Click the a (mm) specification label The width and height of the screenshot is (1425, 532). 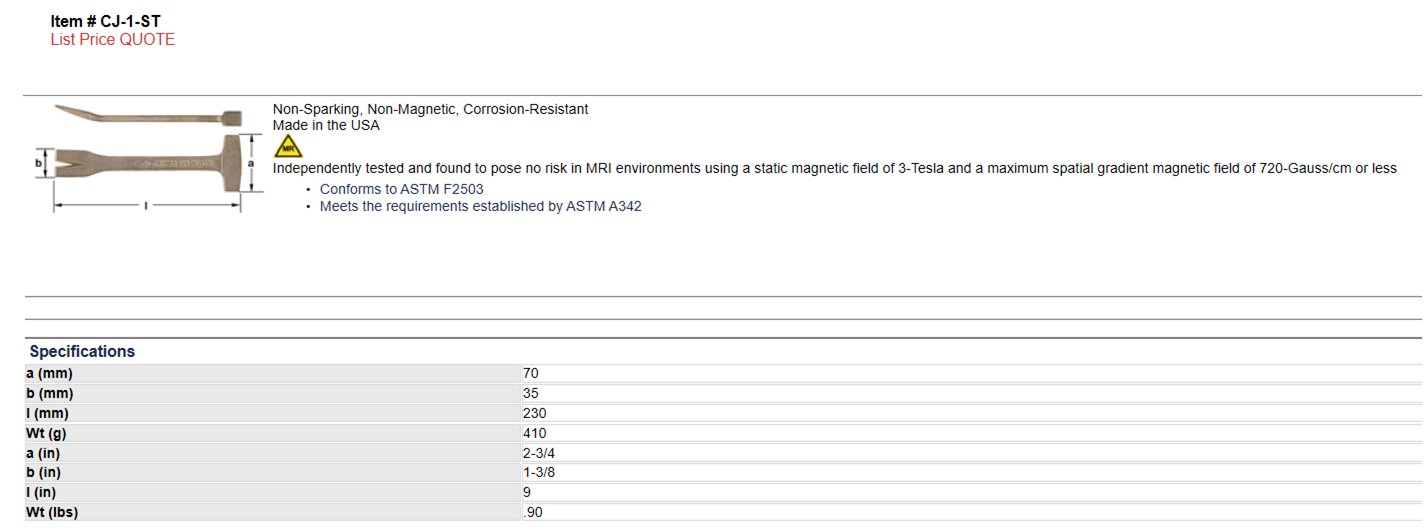click(x=50, y=373)
